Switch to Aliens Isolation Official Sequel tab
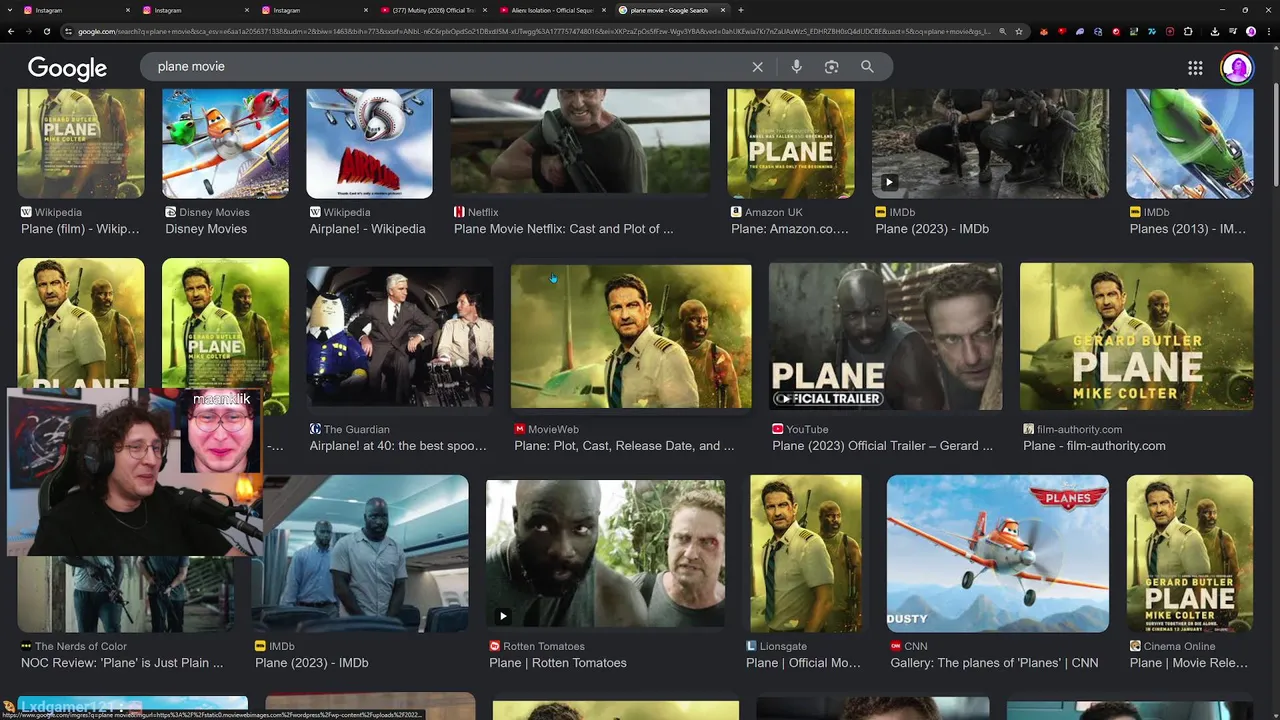 pos(553,10)
